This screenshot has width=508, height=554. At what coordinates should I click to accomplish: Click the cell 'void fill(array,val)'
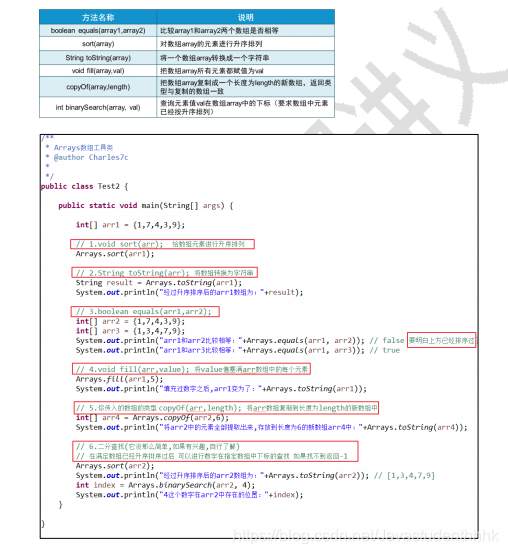[x=98, y=71]
